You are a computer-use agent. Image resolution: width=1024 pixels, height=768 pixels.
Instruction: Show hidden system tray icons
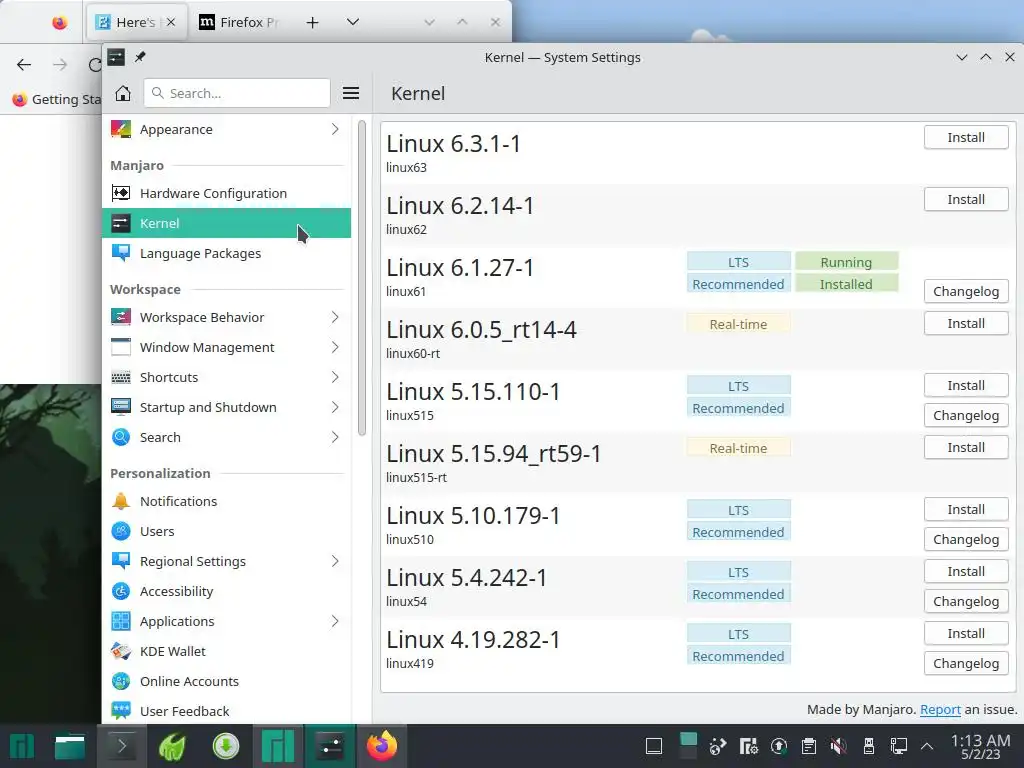(926, 746)
